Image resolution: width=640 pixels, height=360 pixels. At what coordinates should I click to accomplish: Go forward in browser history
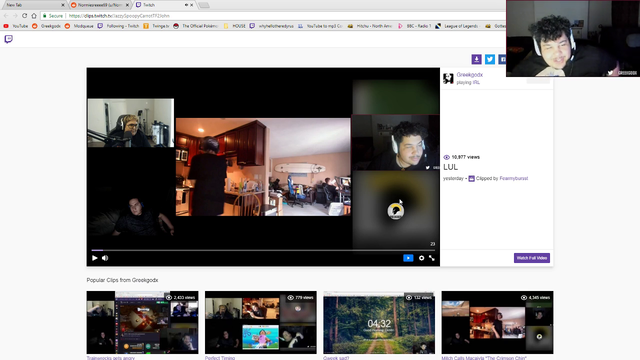tap(15, 16)
